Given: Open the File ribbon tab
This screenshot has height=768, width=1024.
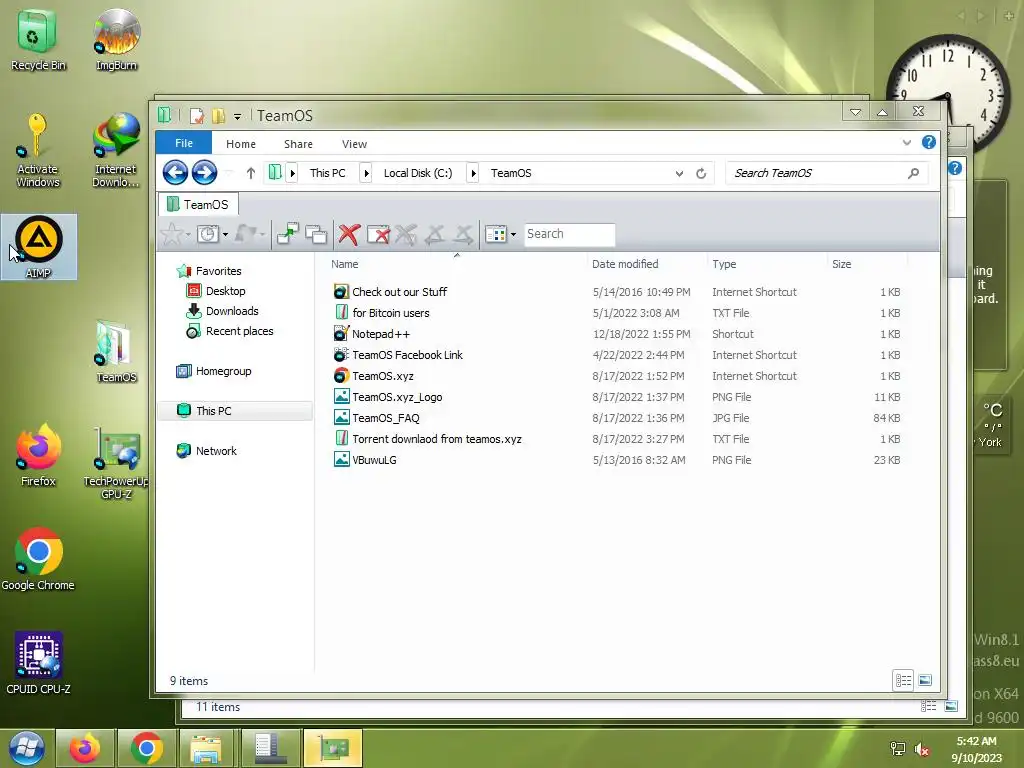Looking at the screenshot, I should point(184,143).
